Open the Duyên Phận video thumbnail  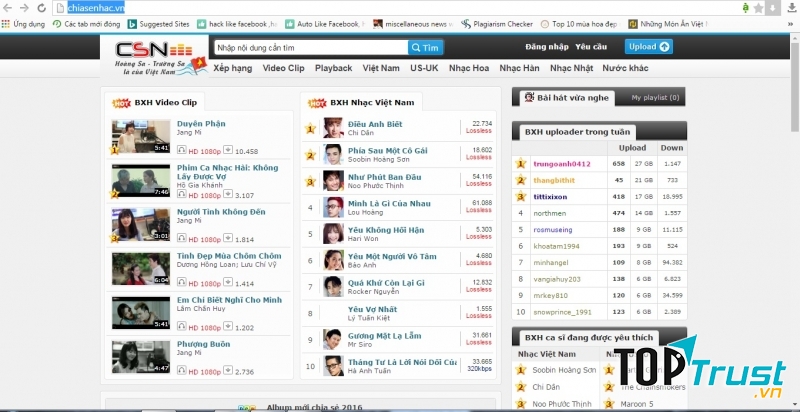pos(139,136)
